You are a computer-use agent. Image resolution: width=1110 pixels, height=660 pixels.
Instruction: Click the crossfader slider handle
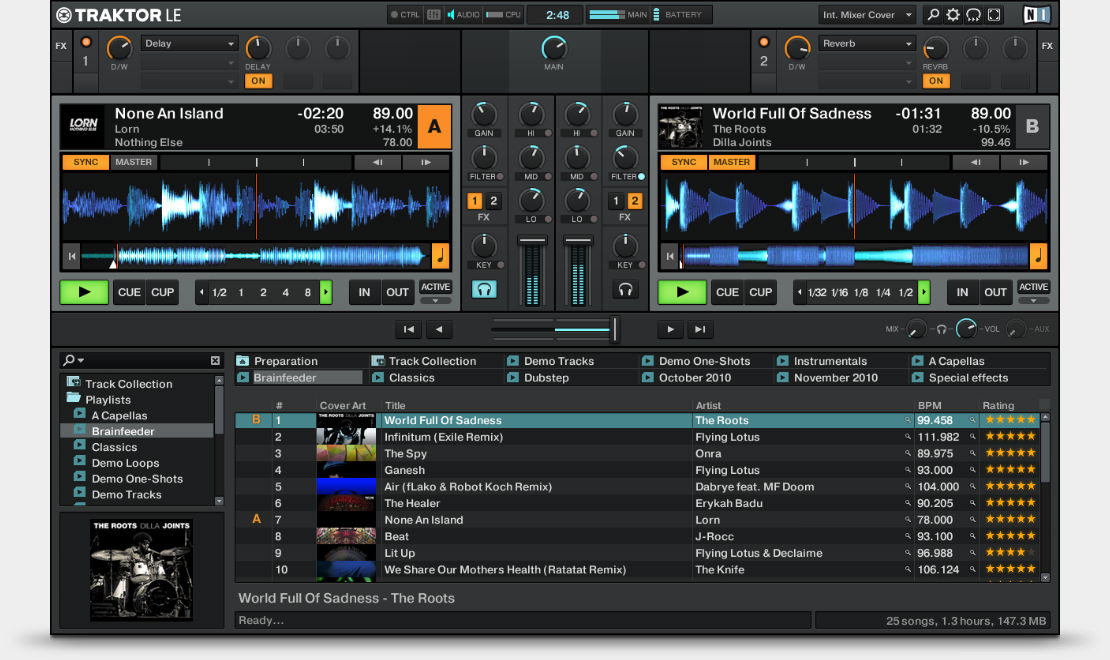[615, 329]
